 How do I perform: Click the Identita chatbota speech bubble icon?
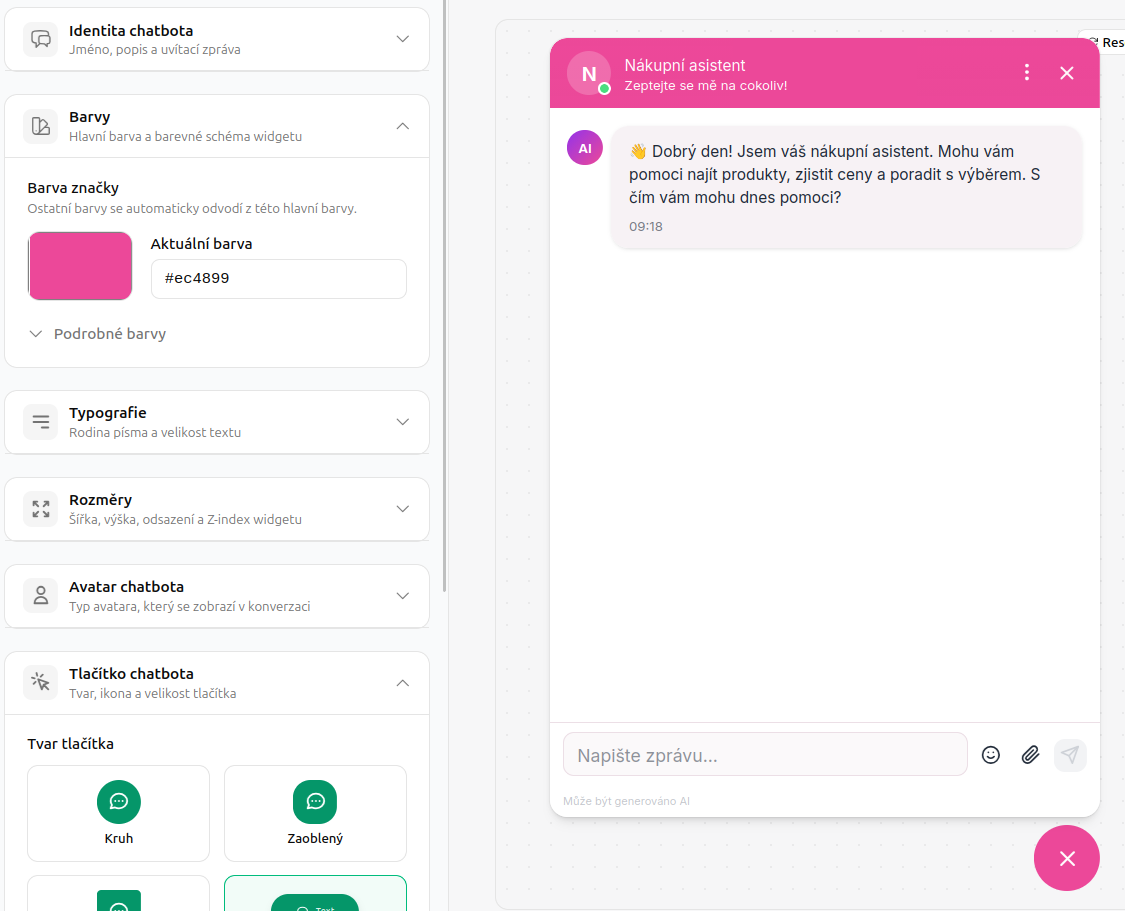coord(41,39)
